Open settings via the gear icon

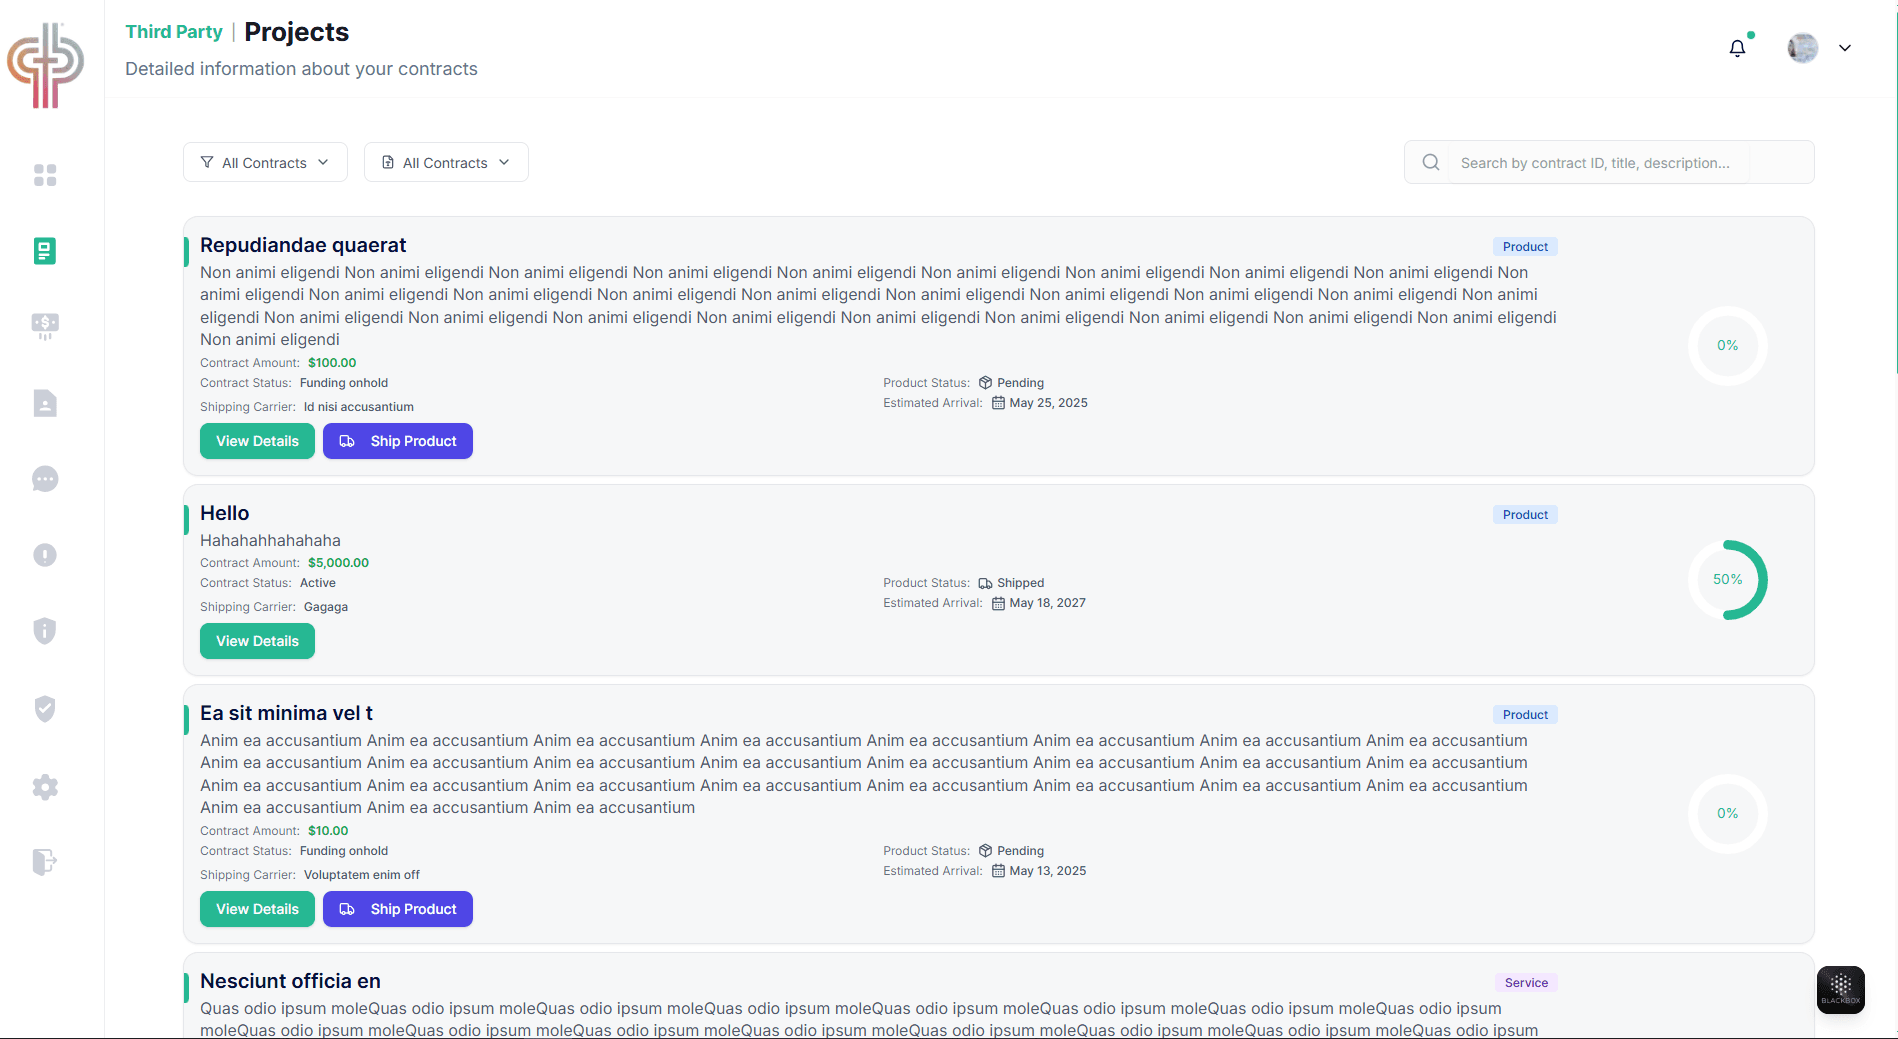[45, 787]
